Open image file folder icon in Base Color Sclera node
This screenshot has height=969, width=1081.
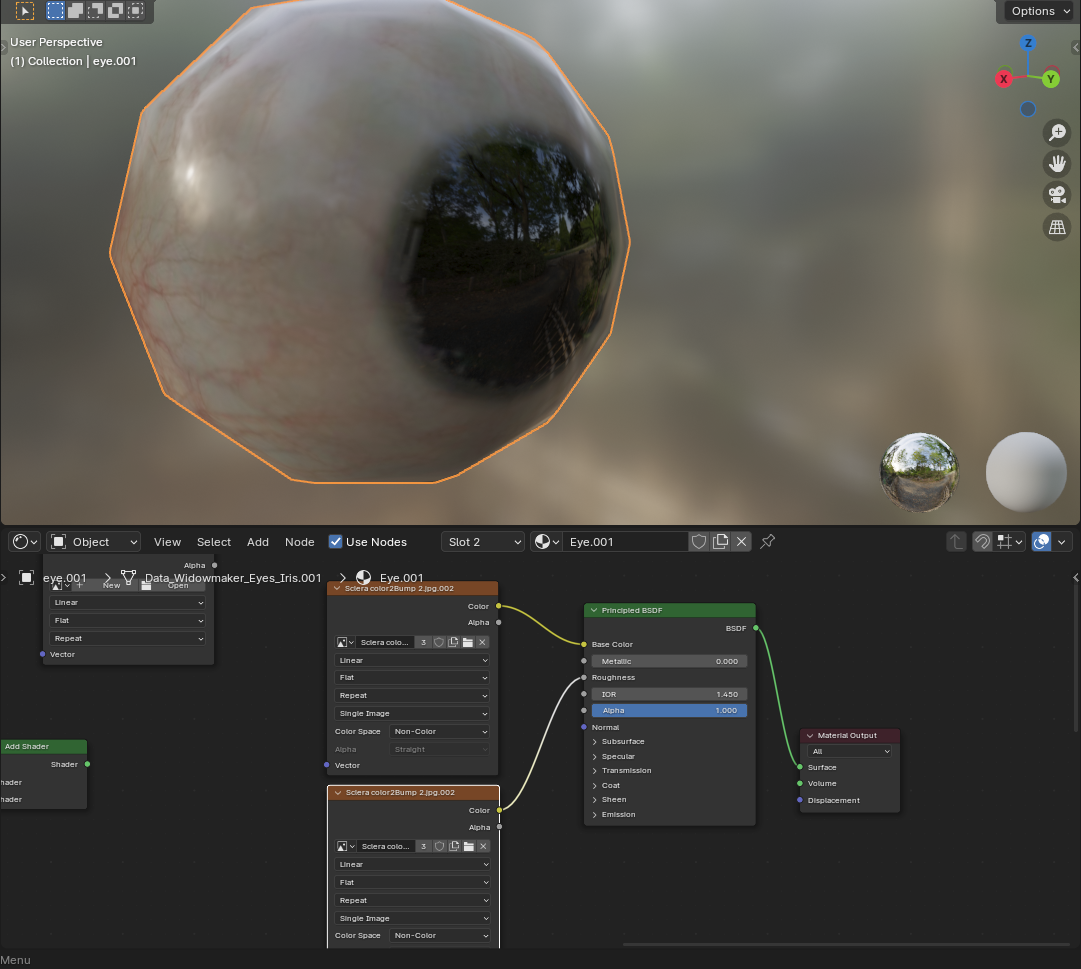pyautogui.click(x=468, y=642)
